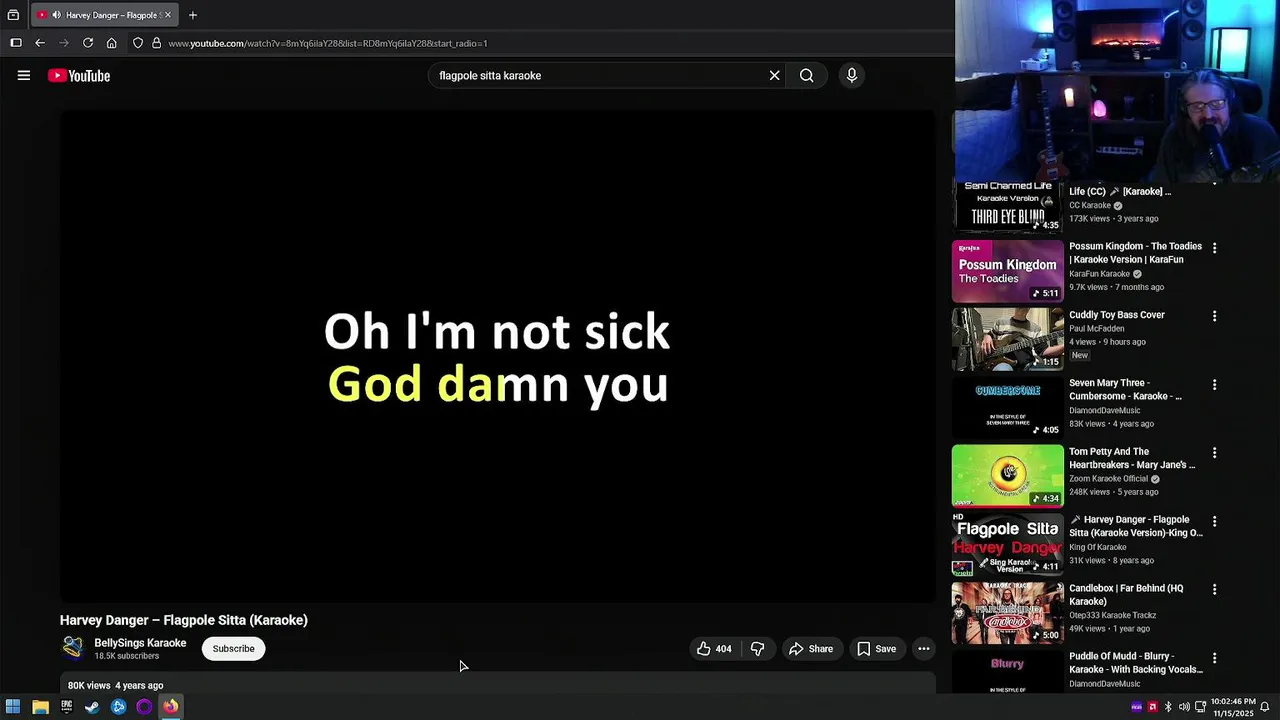Open BellySings Karaoke channel name
The width and height of the screenshot is (1280, 720).
click(x=140, y=643)
